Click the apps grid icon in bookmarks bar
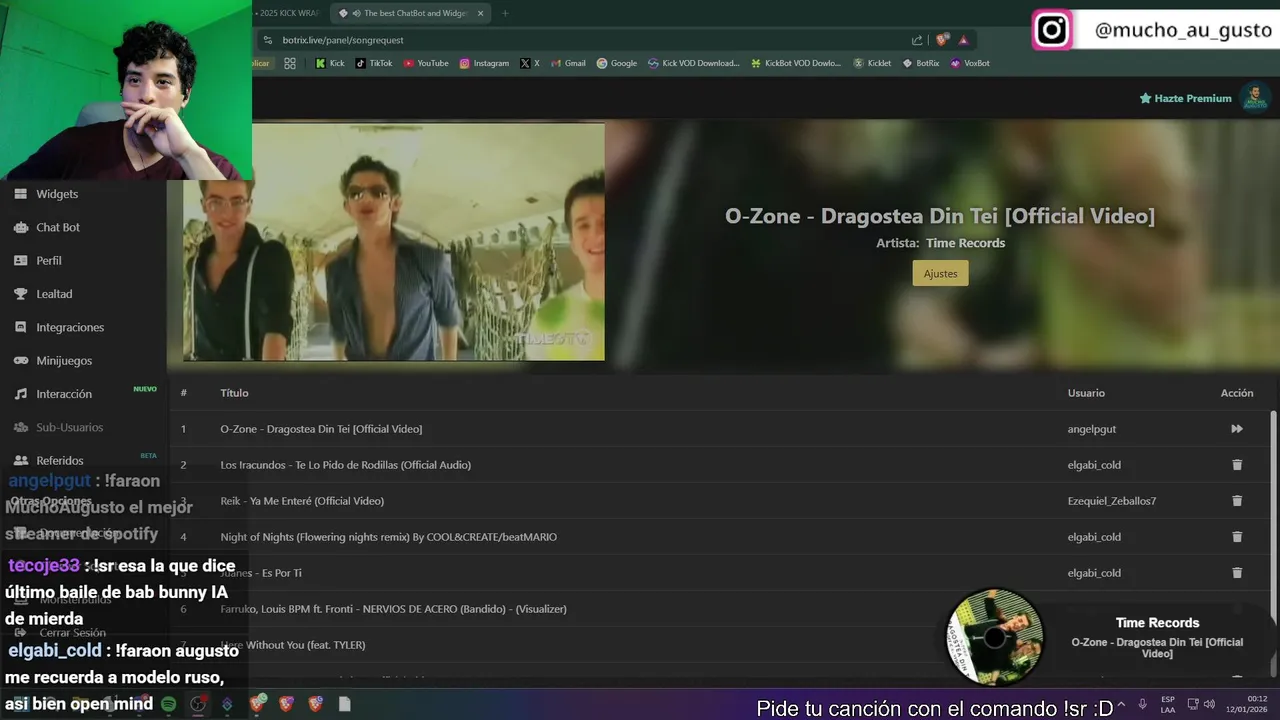This screenshot has height=720, width=1280. point(290,63)
